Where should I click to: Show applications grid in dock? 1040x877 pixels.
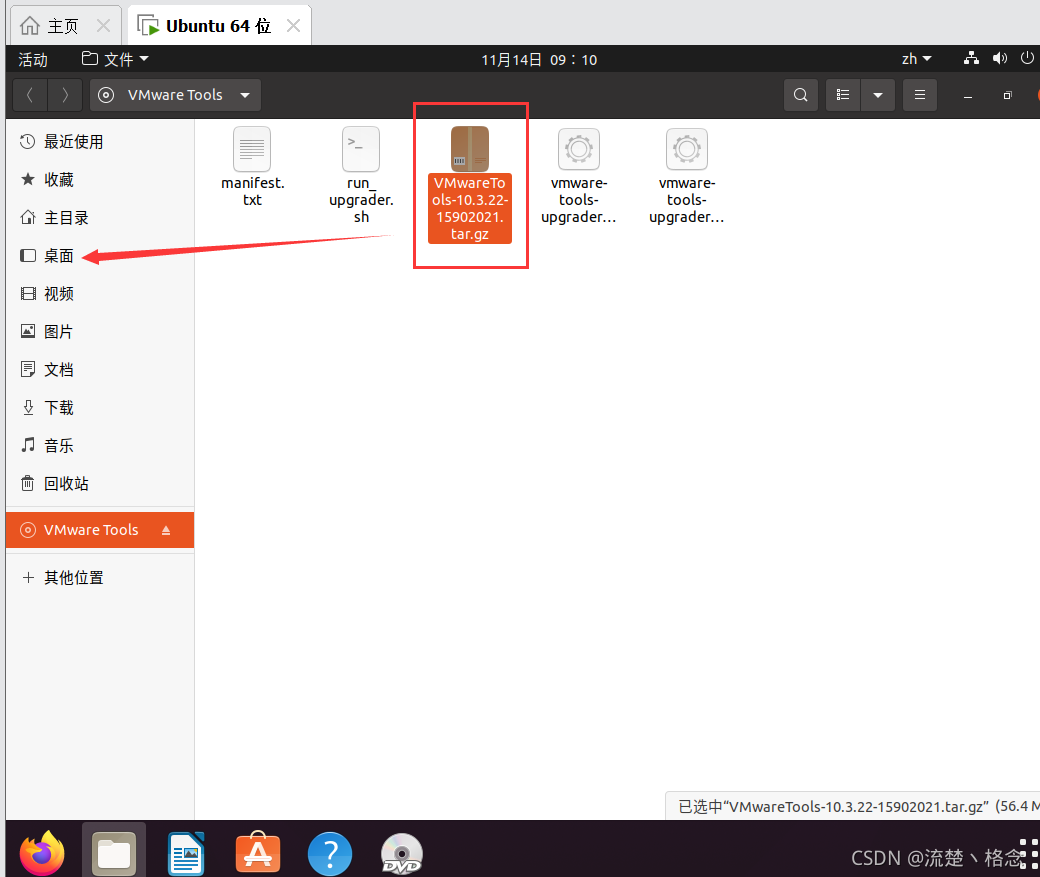tap(1028, 854)
